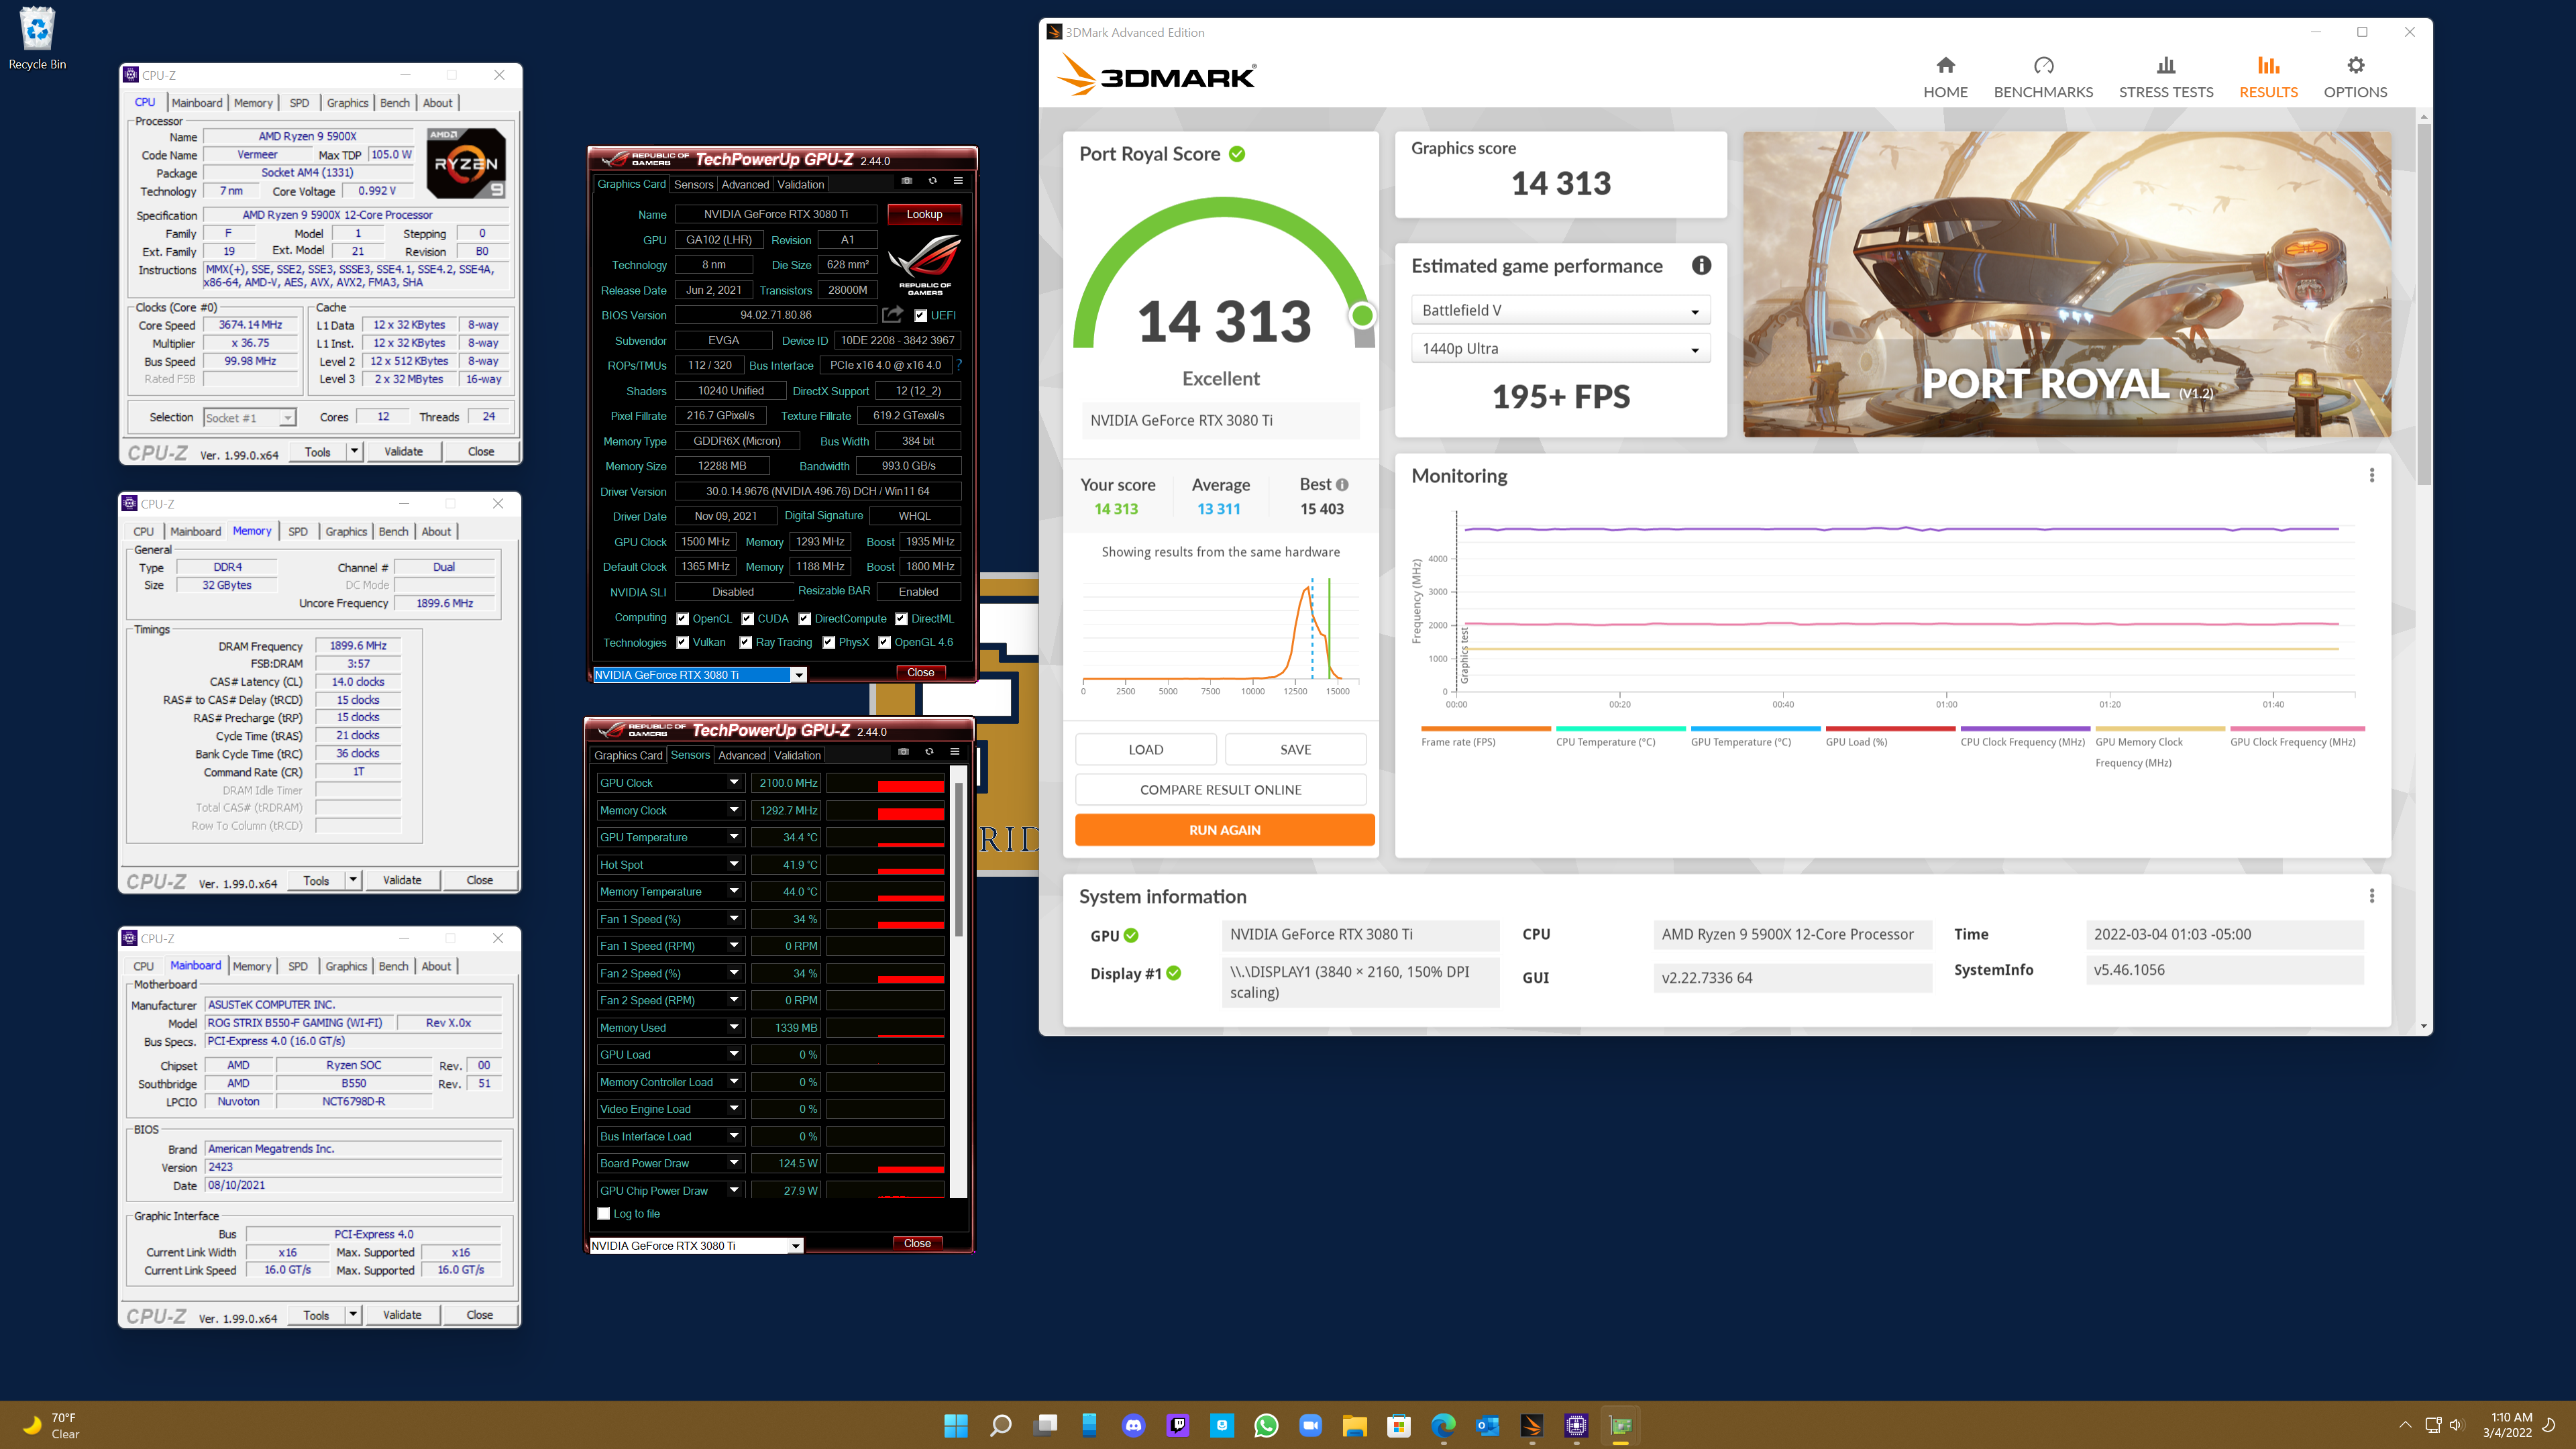Open Discord from the taskbar
Viewport: 2576px width, 1449px height.
point(1133,1425)
